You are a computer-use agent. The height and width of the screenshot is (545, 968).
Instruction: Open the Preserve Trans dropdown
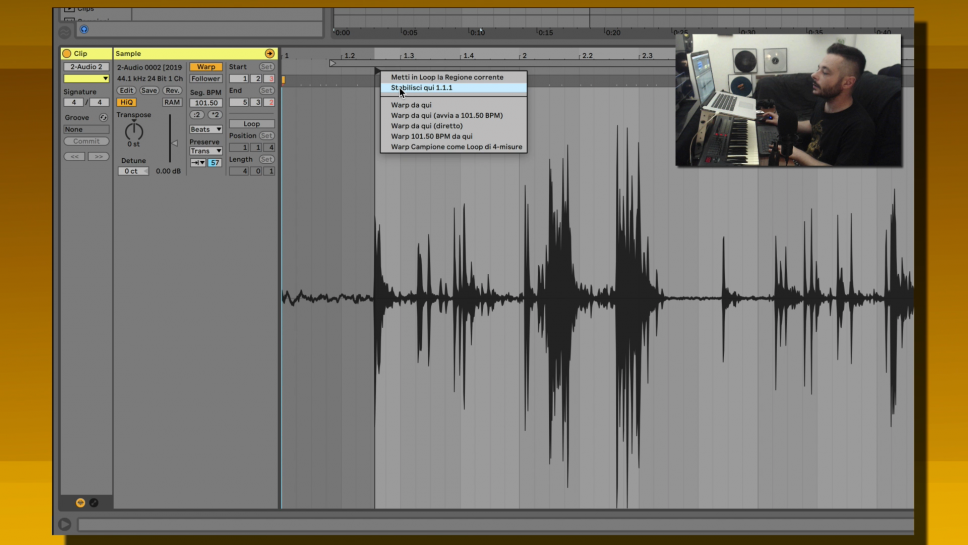pyautogui.click(x=205, y=151)
